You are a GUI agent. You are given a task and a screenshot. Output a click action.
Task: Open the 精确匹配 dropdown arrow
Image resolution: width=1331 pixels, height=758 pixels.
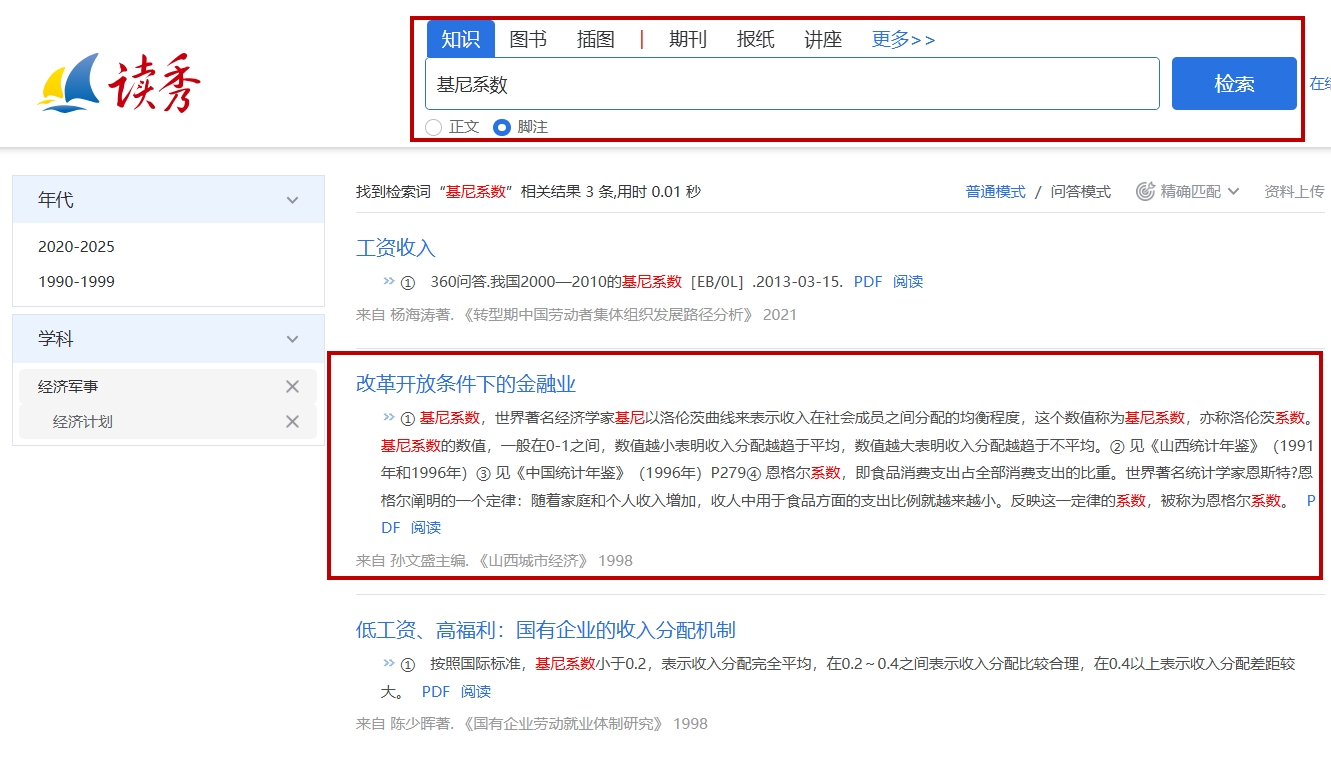click(1233, 192)
